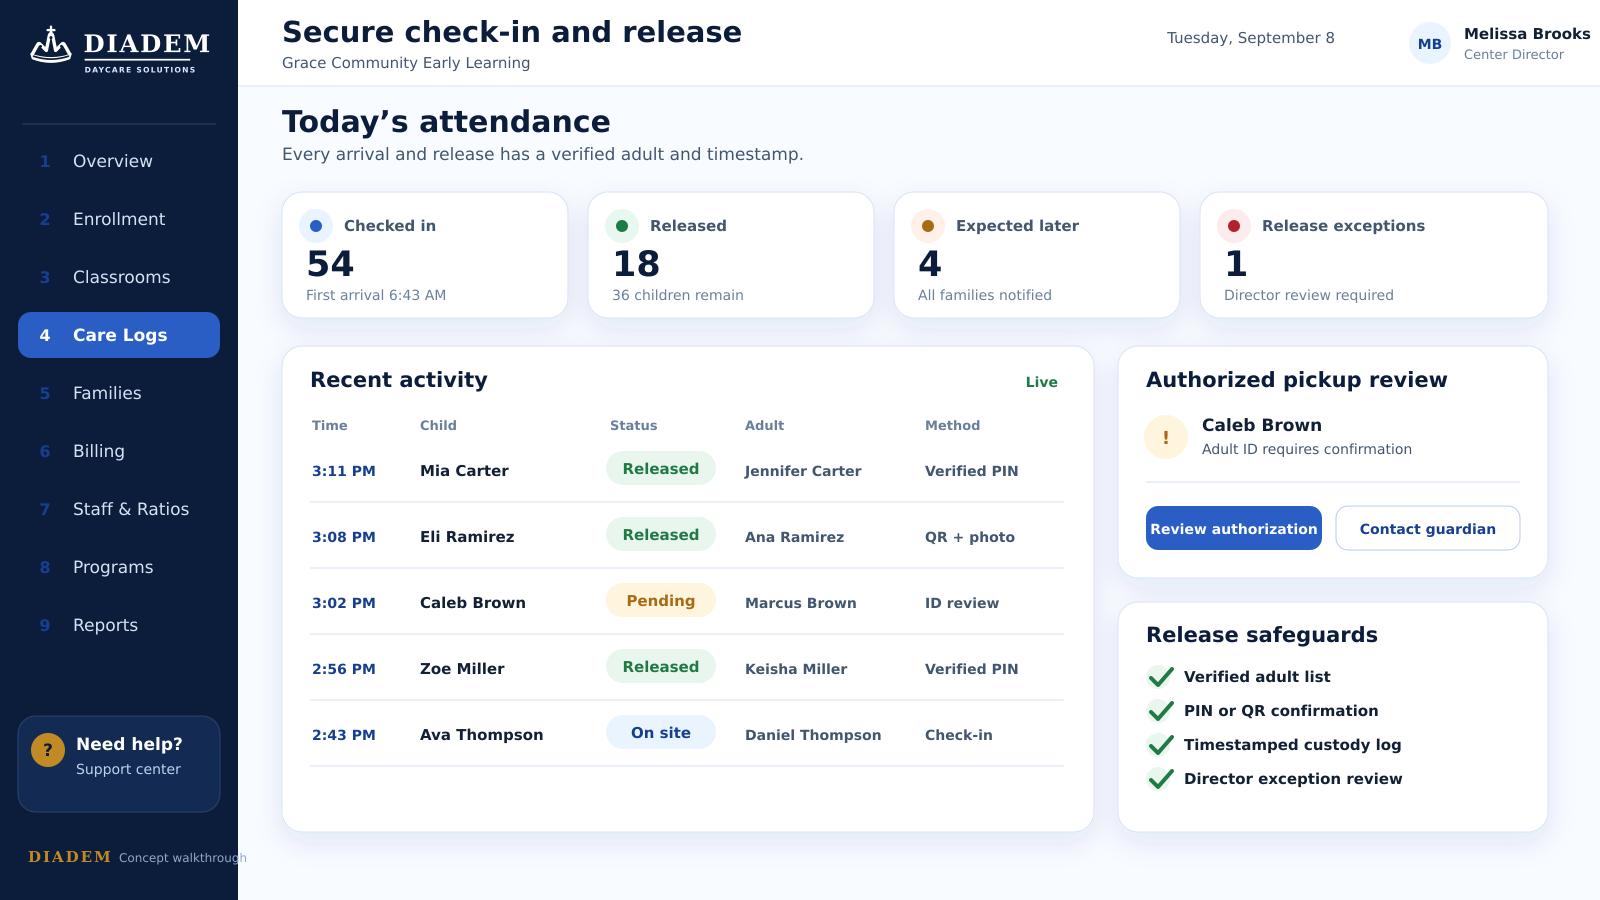Click the blue Checked in dot icon
1600x900 pixels.
tap(316, 226)
